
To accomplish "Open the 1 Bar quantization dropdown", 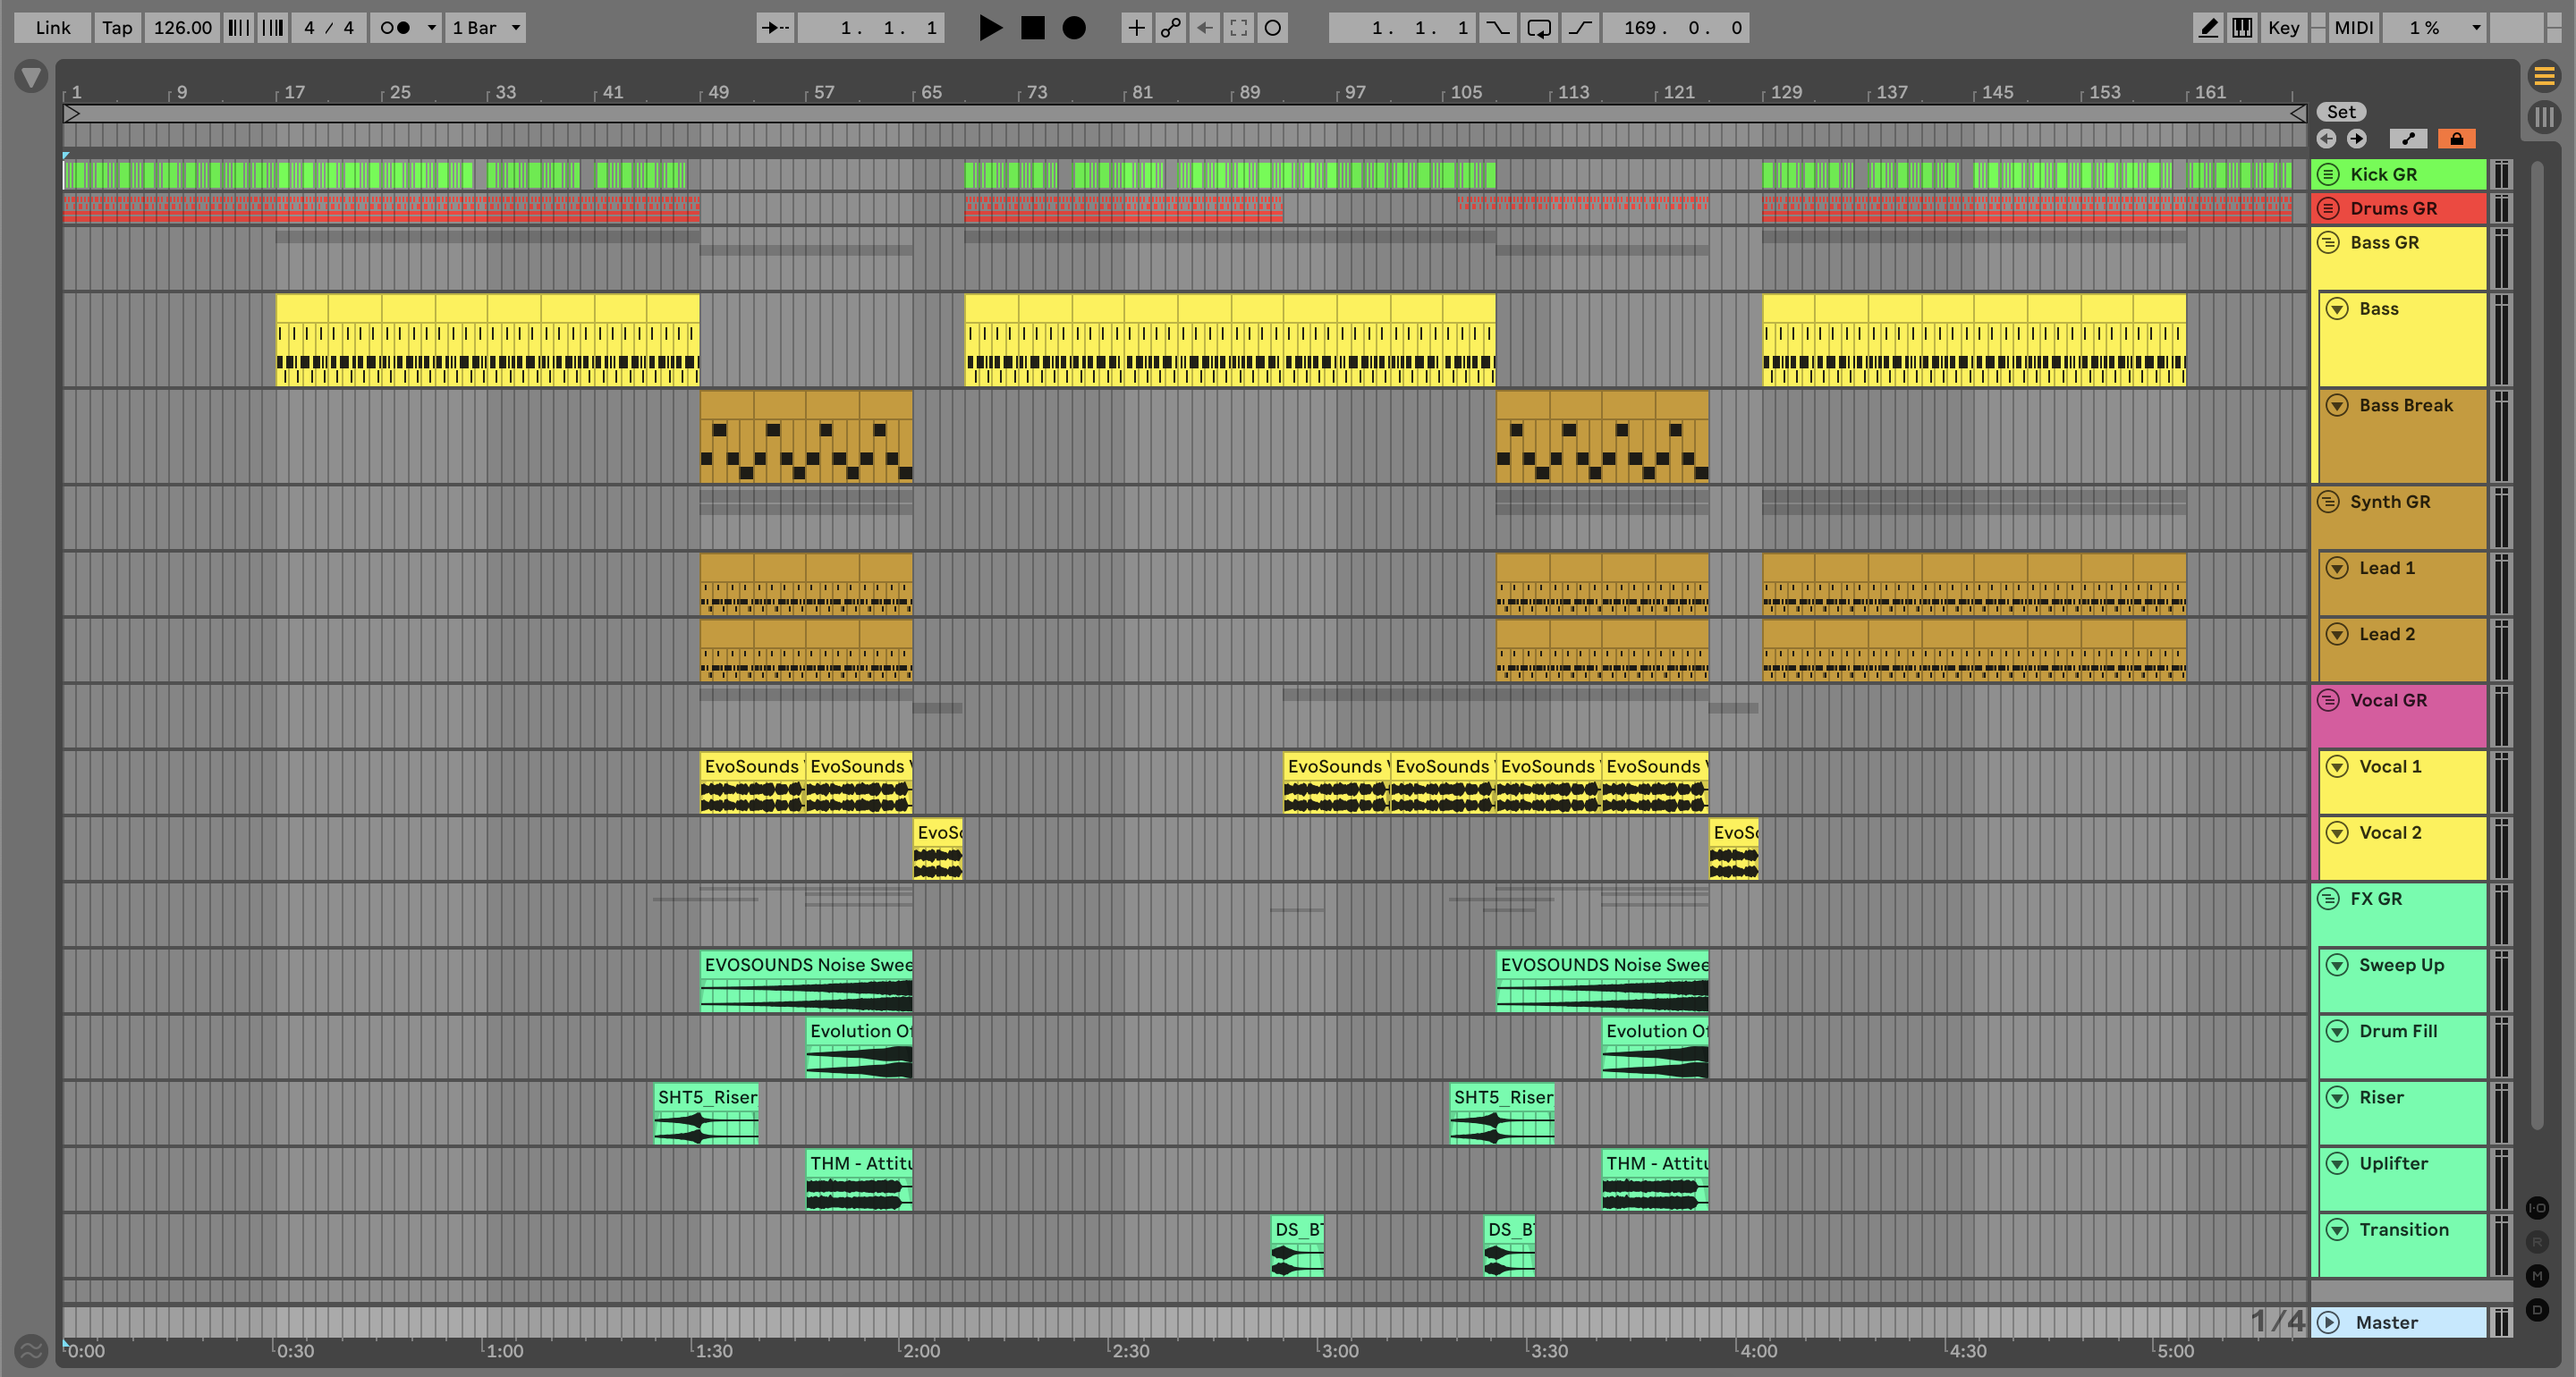I will coord(486,28).
